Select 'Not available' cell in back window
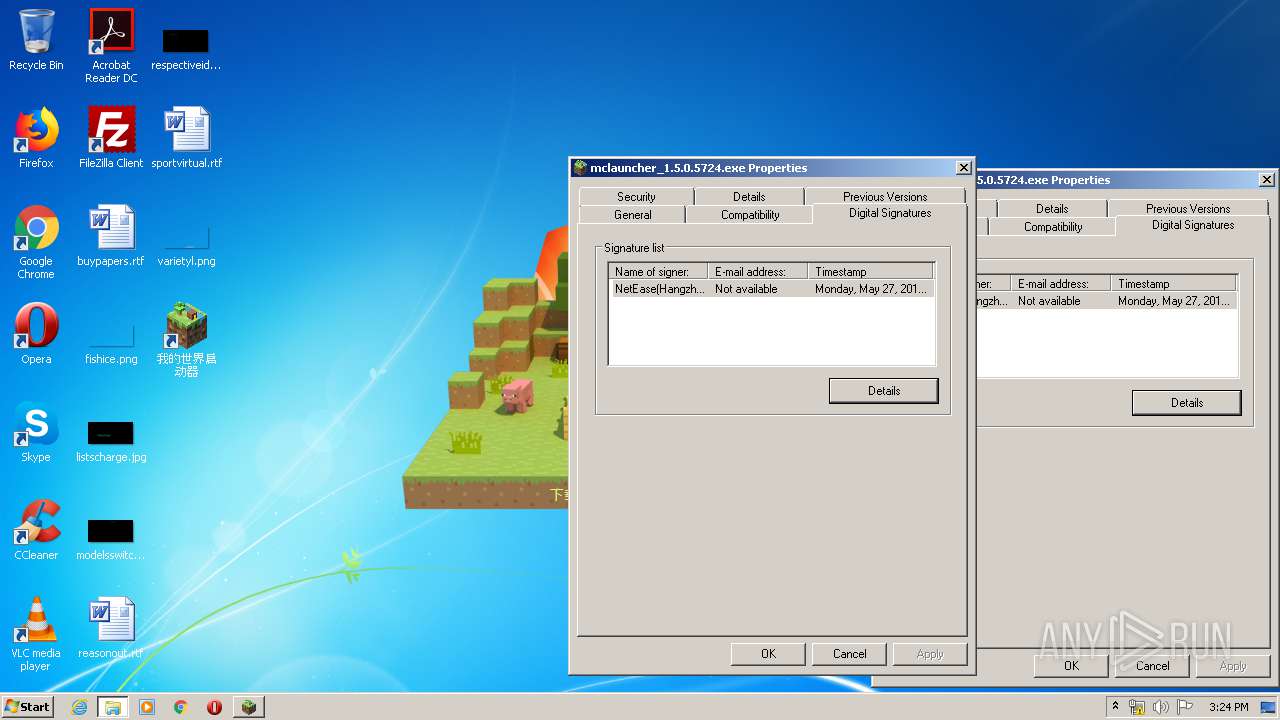Image resolution: width=1280 pixels, height=720 pixels. pyautogui.click(x=1049, y=301)
